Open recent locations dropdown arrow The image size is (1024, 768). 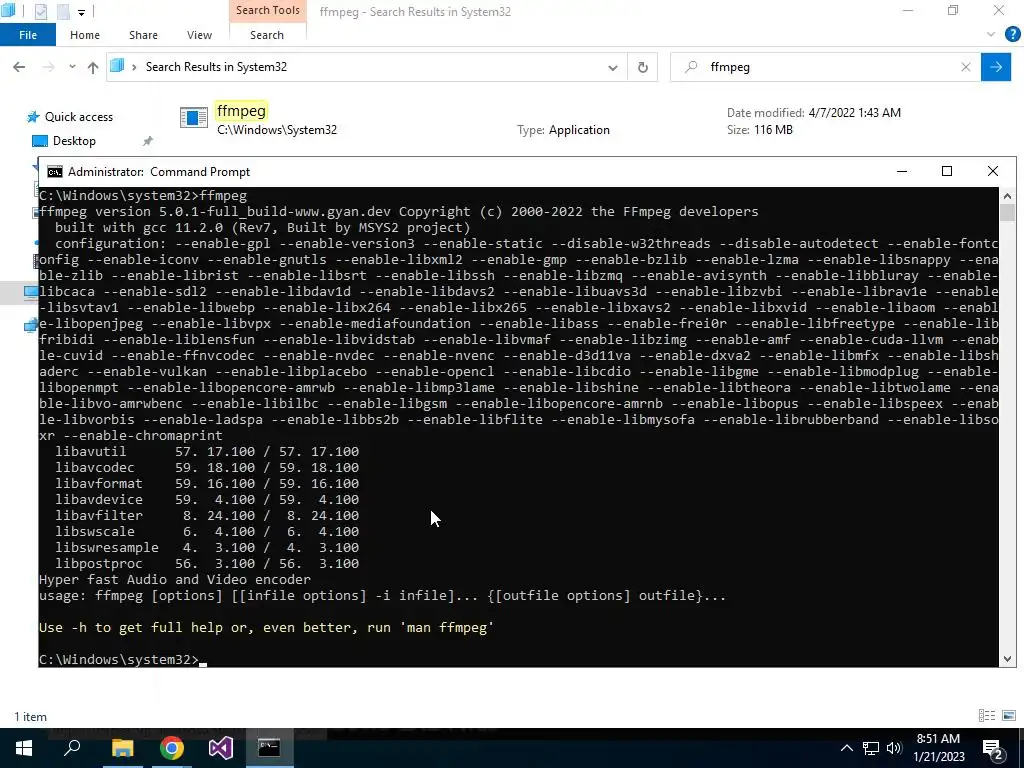[72, 67]
